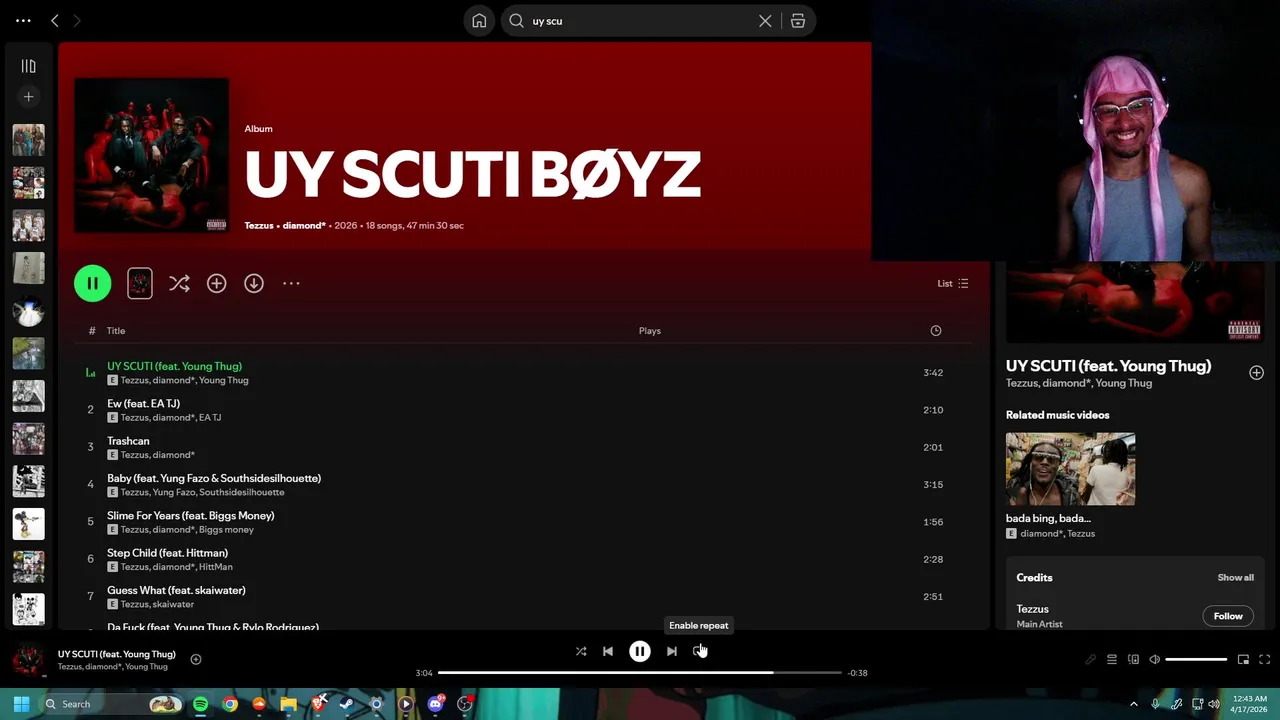Open the three-dot app menu at top left
Viewport: 1280px width, 720px height.
click(23, 21)
